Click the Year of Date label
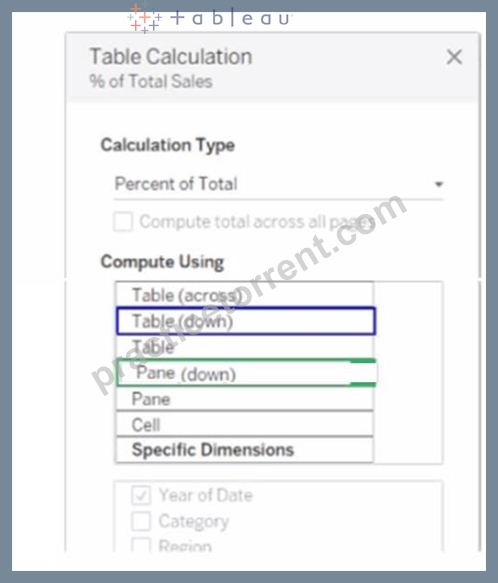The width and height of the screenshot is (498, 583). (x=206, y=495)
